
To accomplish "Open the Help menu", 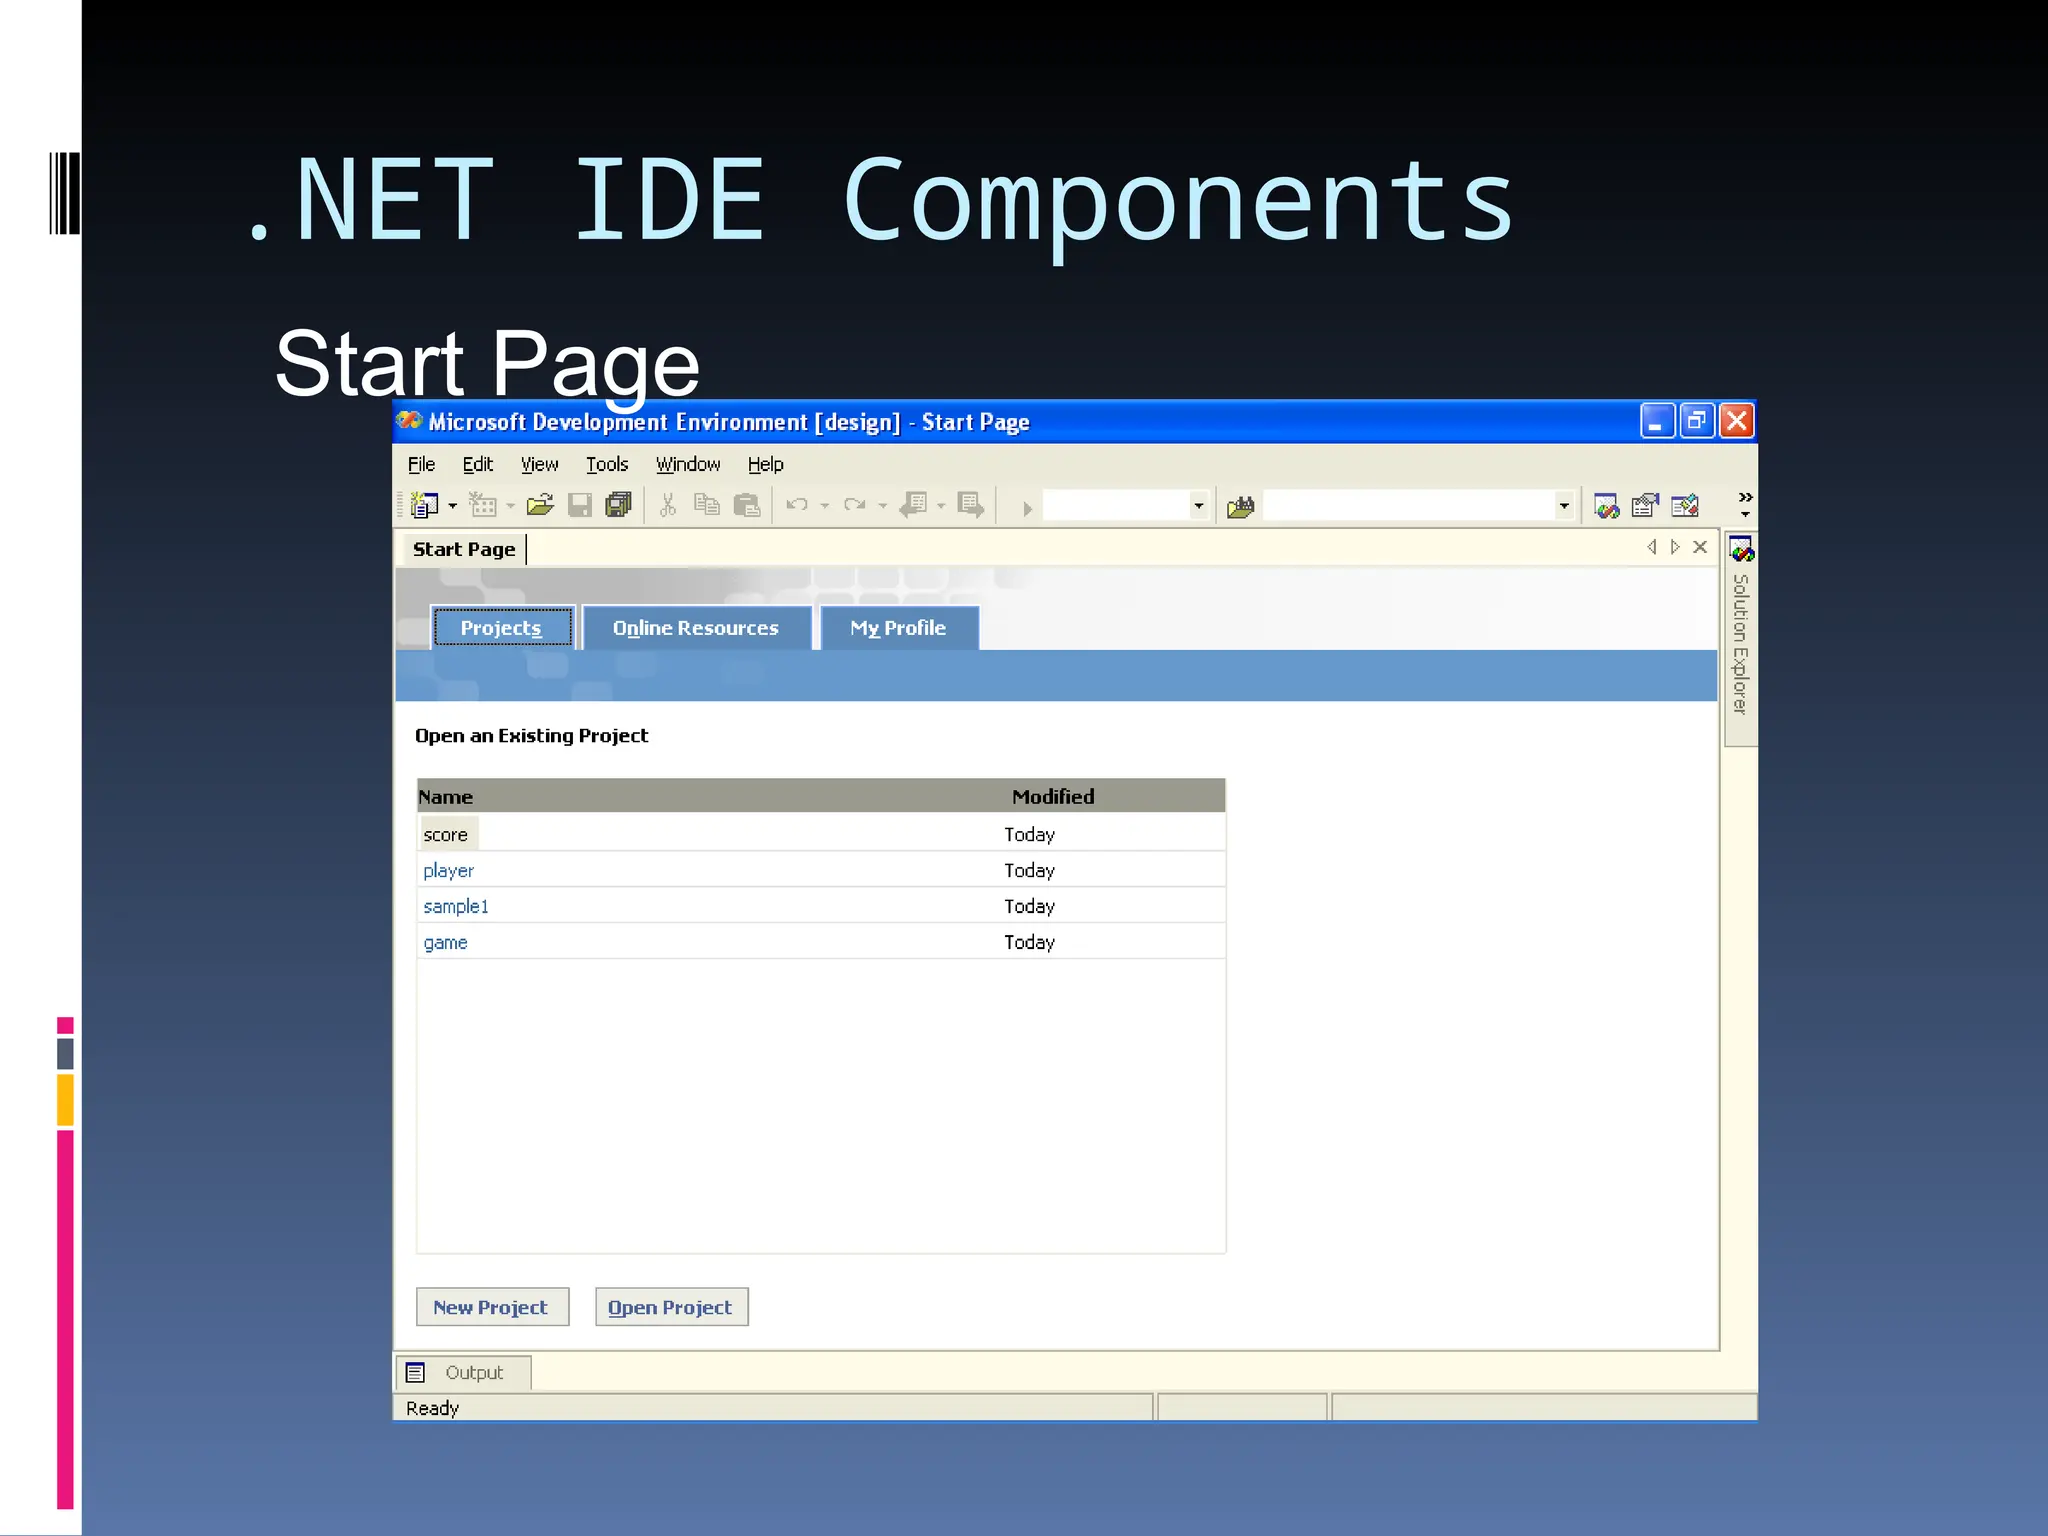I will point(766,465).
